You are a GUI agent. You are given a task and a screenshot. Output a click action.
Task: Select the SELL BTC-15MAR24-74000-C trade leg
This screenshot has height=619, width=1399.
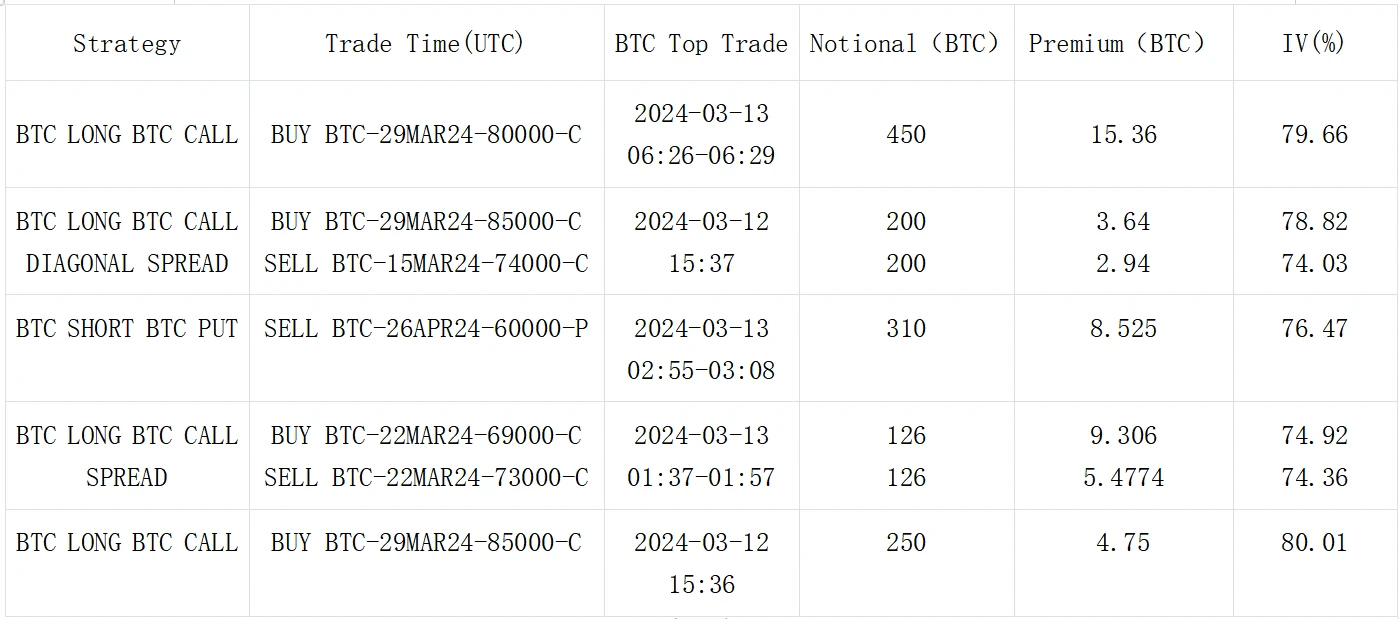click(426, 264)
